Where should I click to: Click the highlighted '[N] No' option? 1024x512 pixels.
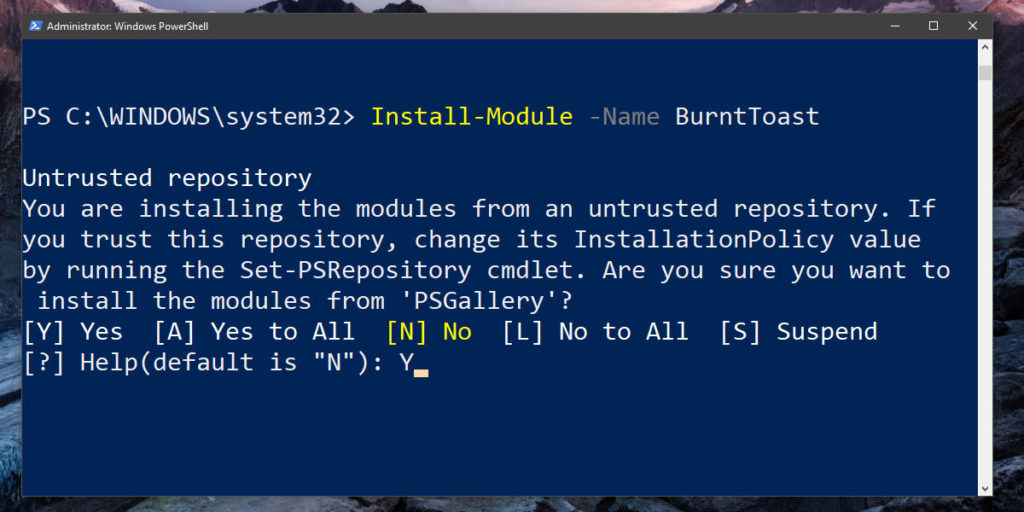[x=429, y=332]
